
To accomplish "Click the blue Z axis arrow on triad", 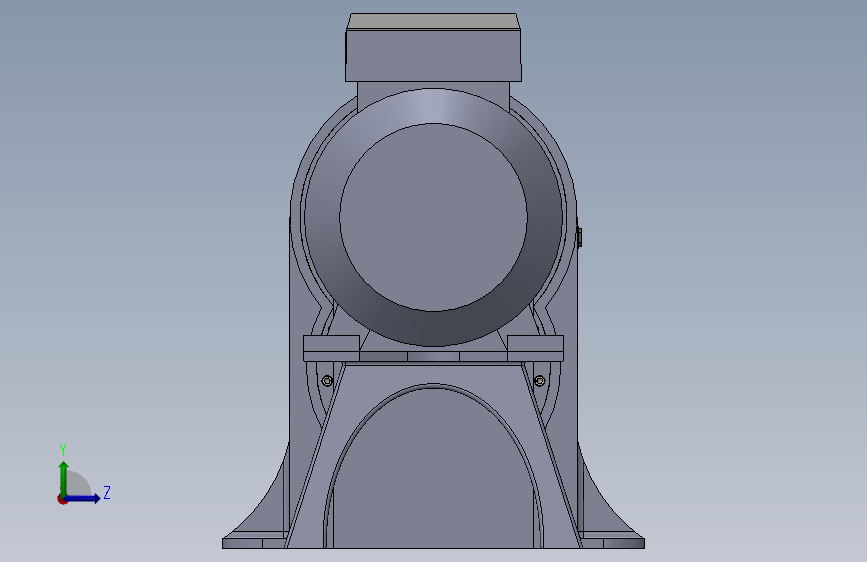I will (x=83, y=498).
